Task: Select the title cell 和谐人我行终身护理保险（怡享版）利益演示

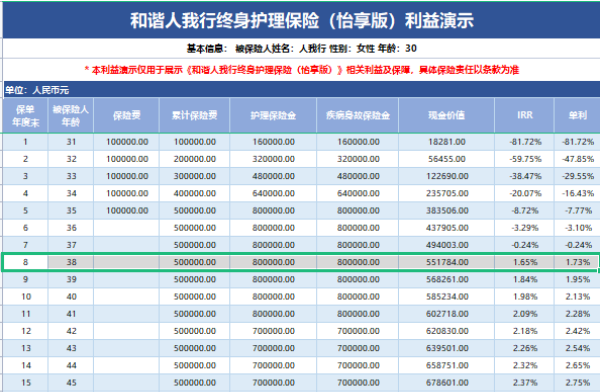Action: [x=302, y=20]
